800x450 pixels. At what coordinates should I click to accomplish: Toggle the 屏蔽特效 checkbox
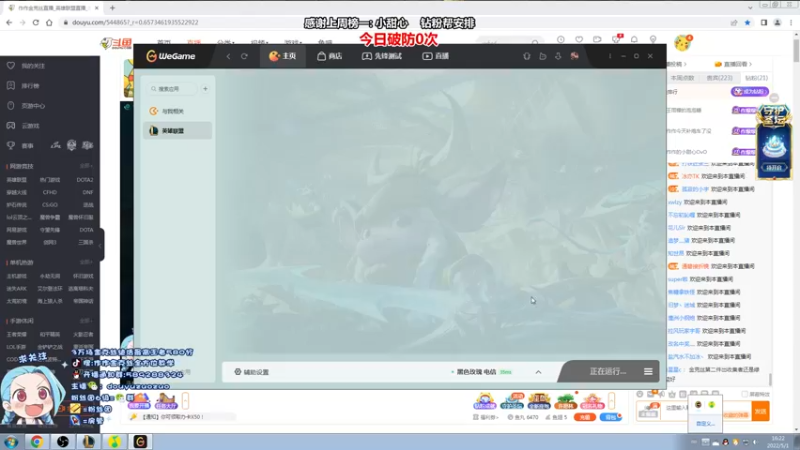pos(744,394)
